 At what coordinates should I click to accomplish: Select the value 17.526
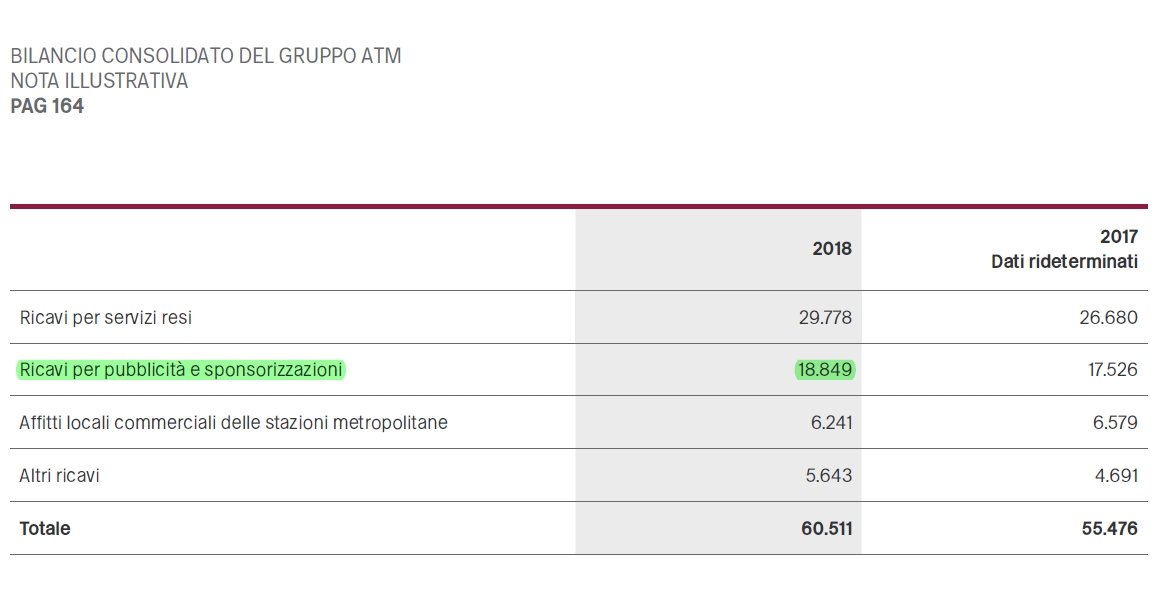[x=1112, y=370]
